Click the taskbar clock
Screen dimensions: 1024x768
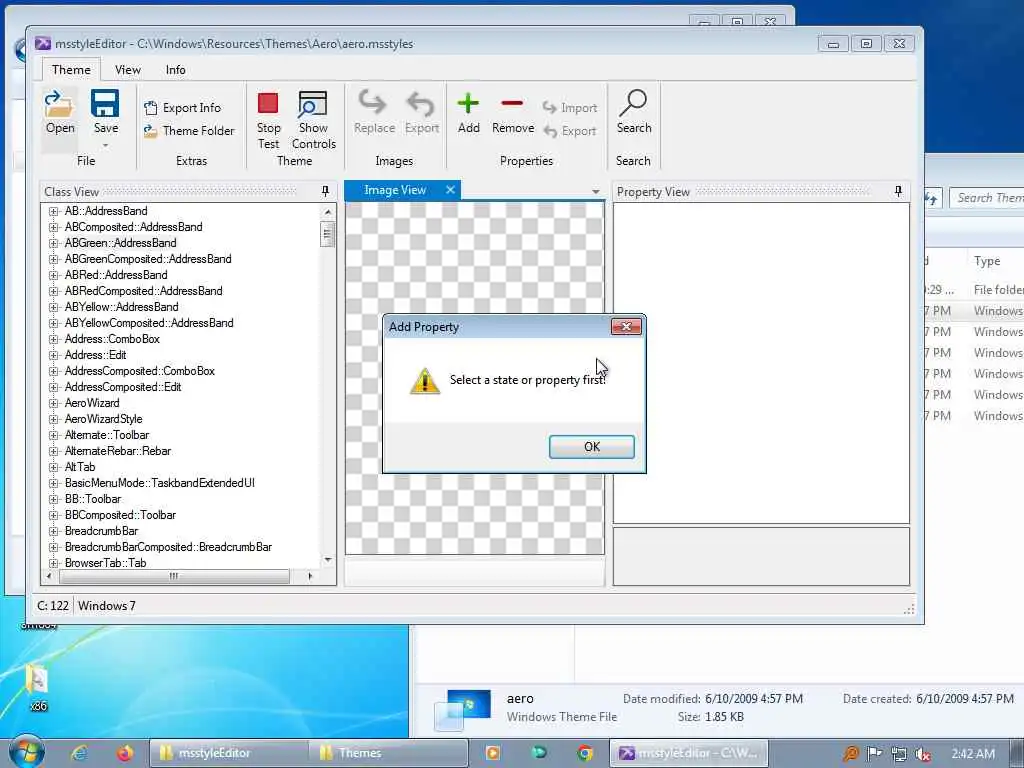coord(973,754)
